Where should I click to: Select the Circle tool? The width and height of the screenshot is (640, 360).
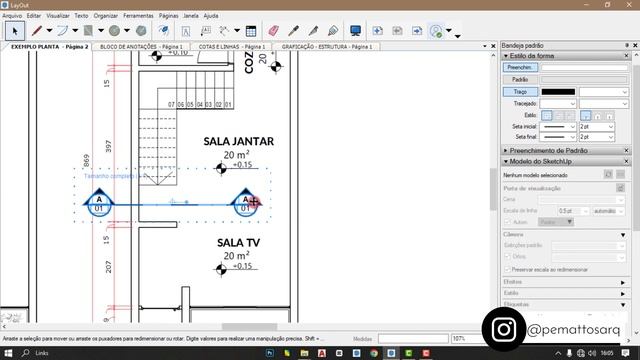click(114, 31)
